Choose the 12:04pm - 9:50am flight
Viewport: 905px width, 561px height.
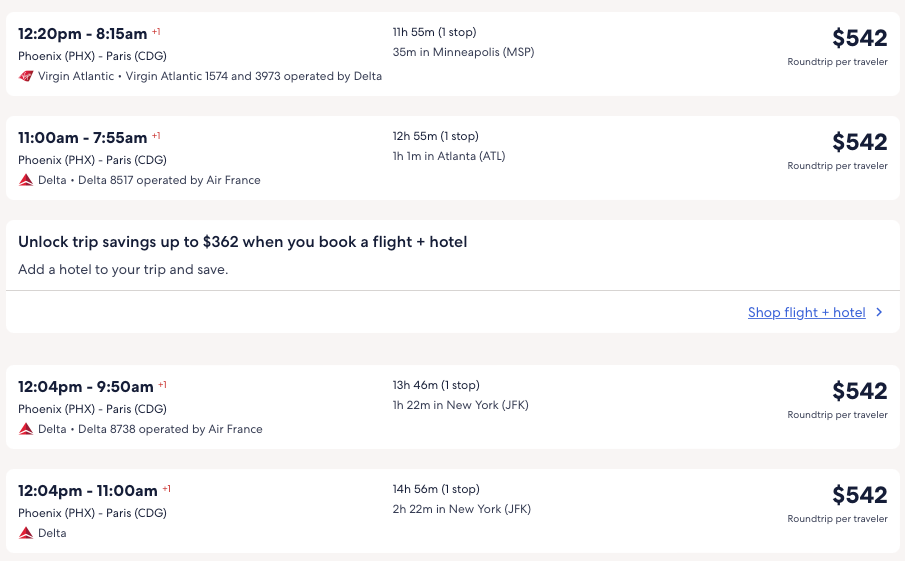[85, 387]
